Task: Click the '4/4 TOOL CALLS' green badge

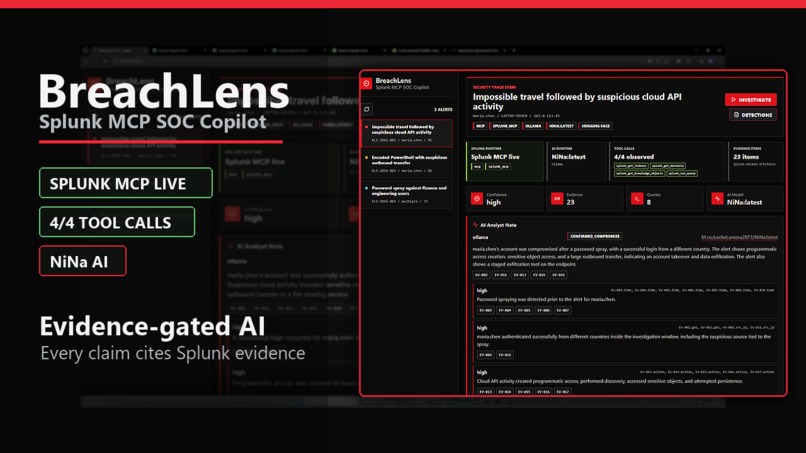Action: [x=117, y=222]
